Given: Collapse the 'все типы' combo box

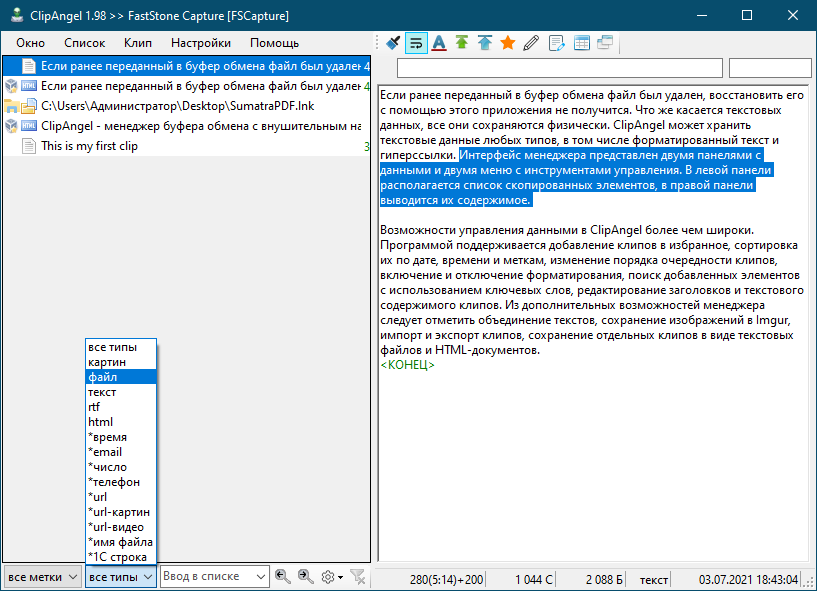Looking at the screenshot, I should (121, 577).
